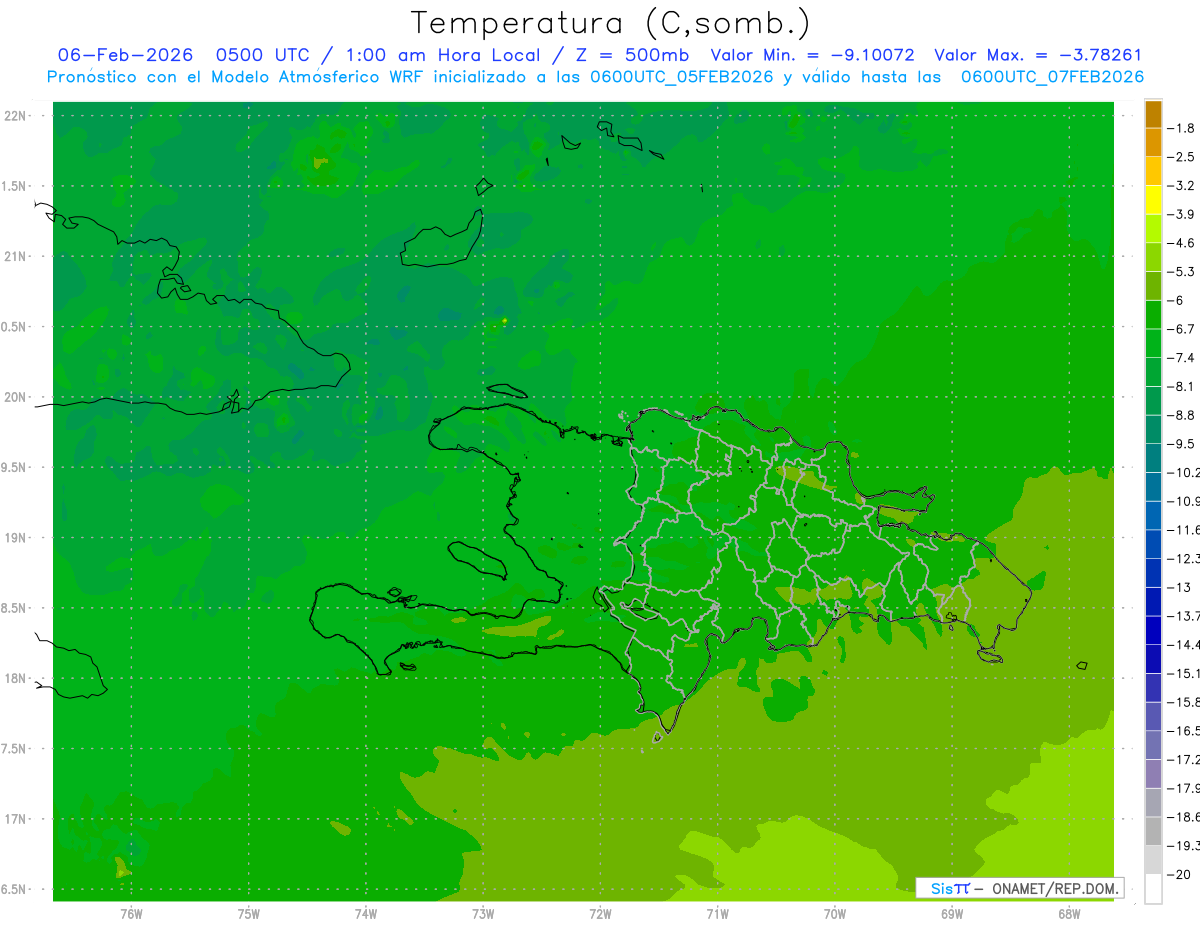Click the initialization time "0600UTC_05FEB2026"

(682, 77)
